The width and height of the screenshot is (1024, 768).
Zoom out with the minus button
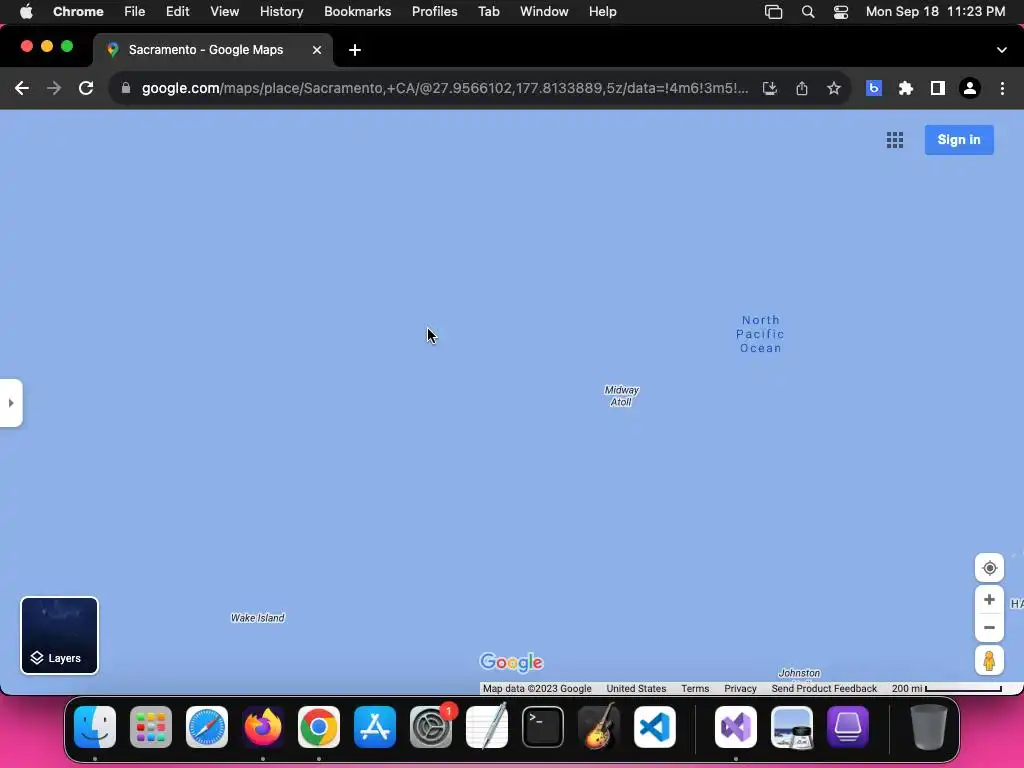[x=989, y=628]
